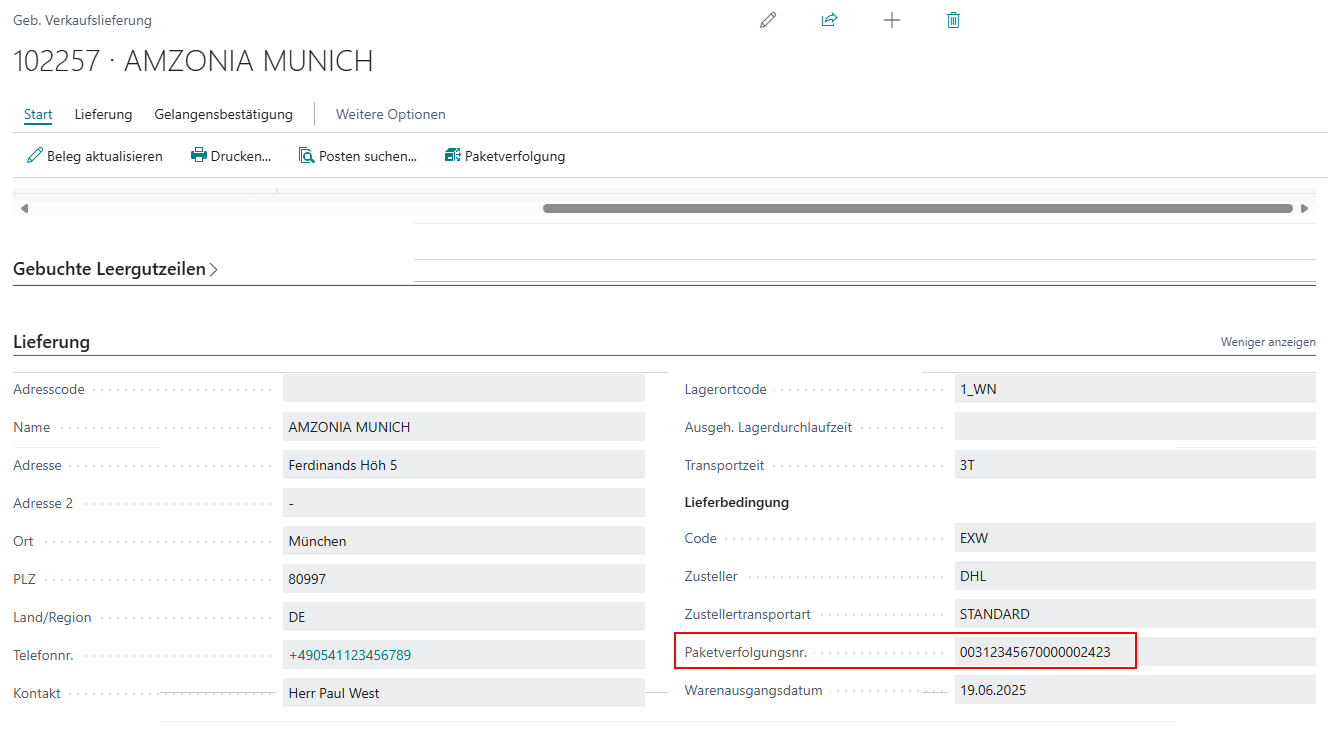Switch to the Lieferung tab
1328x743 pixels.
point(103,114)
